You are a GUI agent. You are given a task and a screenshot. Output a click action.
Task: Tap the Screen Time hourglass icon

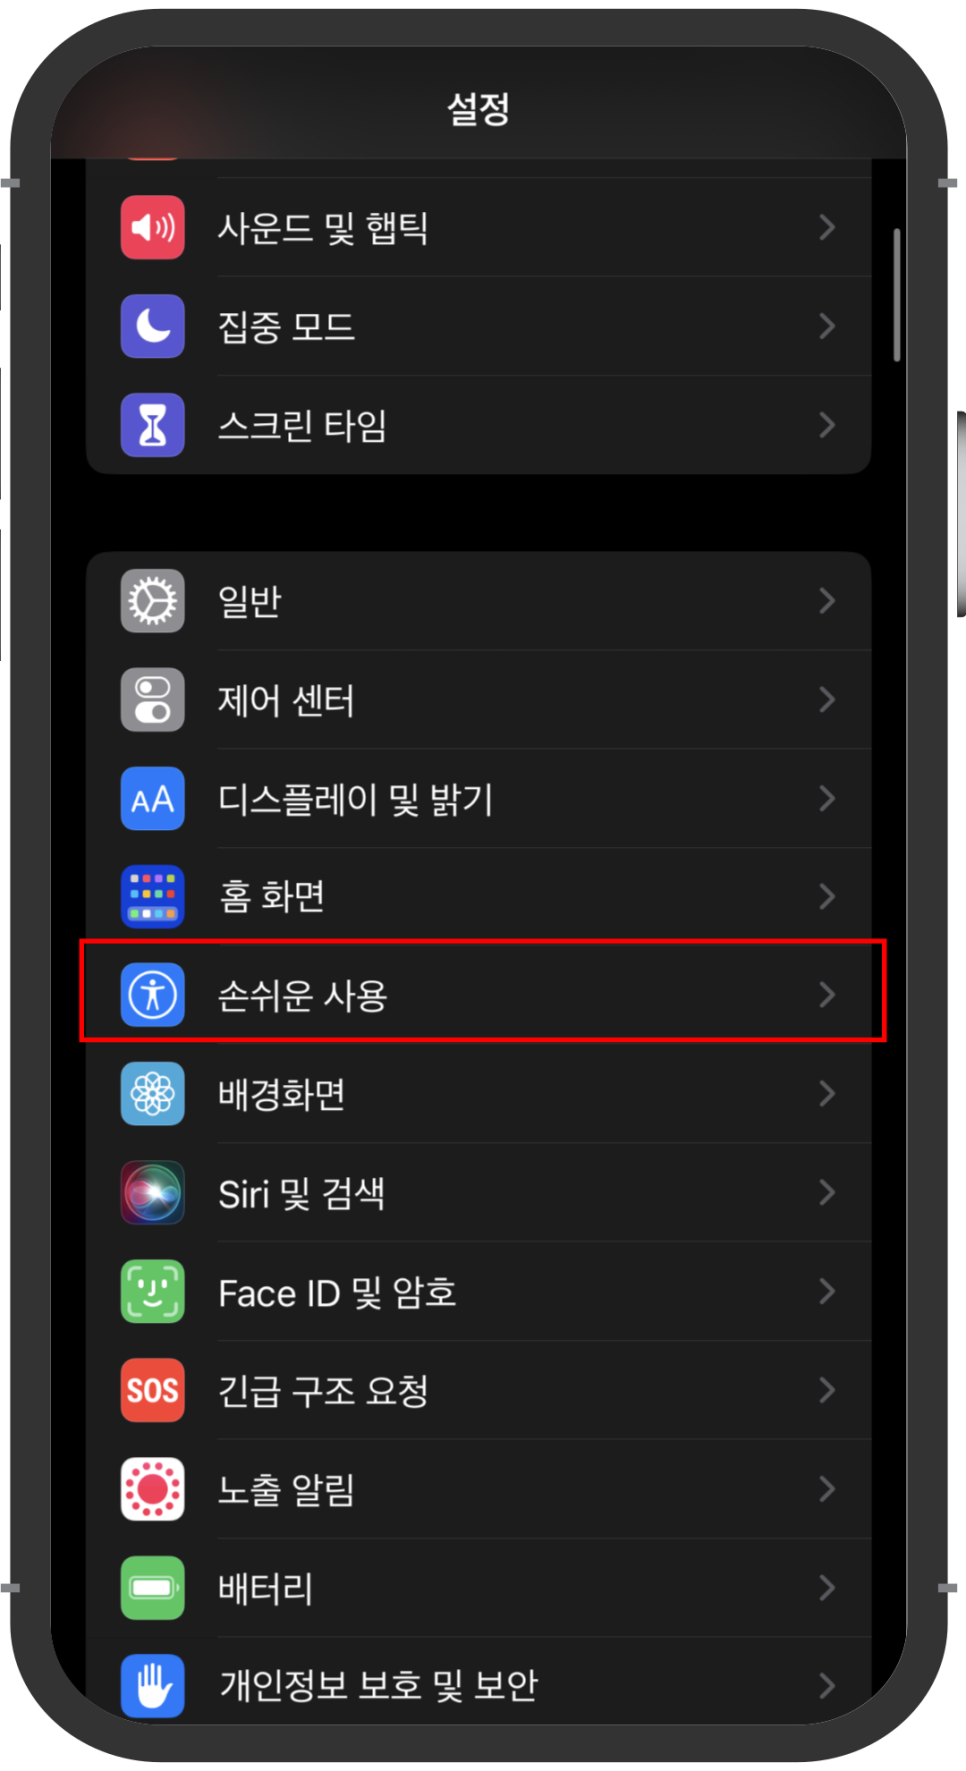152,425
